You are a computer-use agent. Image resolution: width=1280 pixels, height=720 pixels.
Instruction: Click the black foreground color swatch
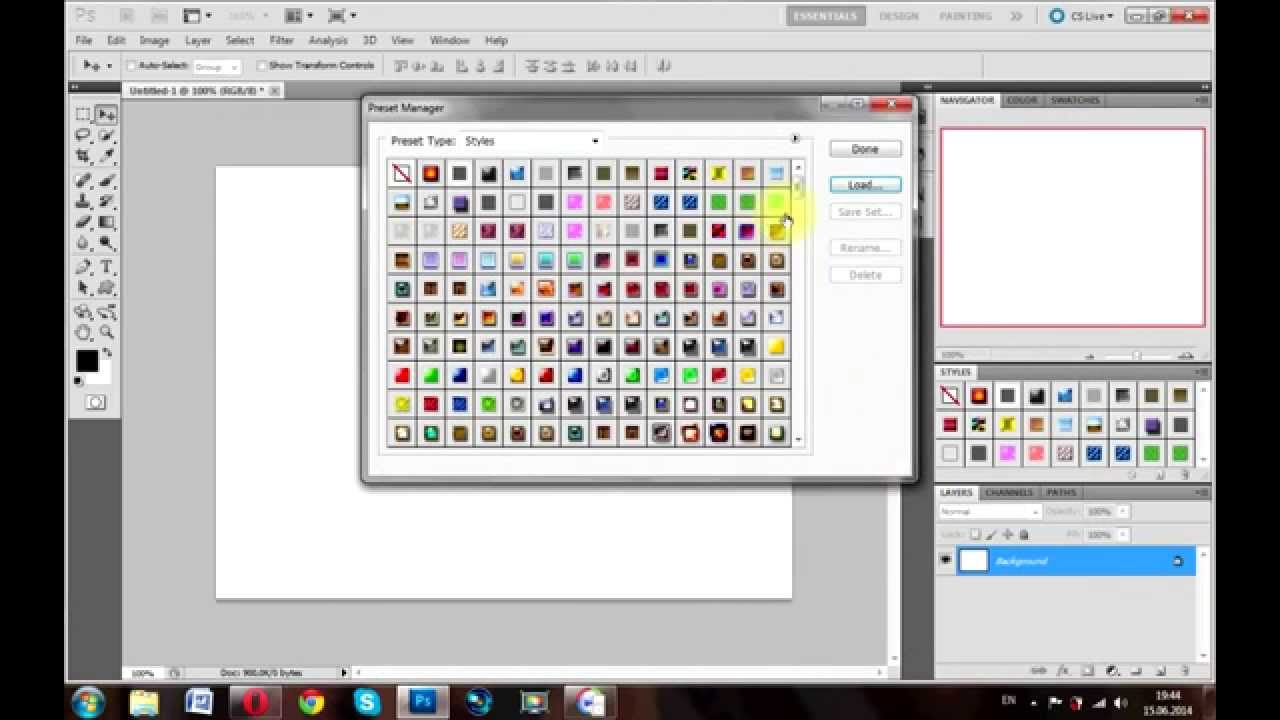pyautogui.click(x=87, y=361)
